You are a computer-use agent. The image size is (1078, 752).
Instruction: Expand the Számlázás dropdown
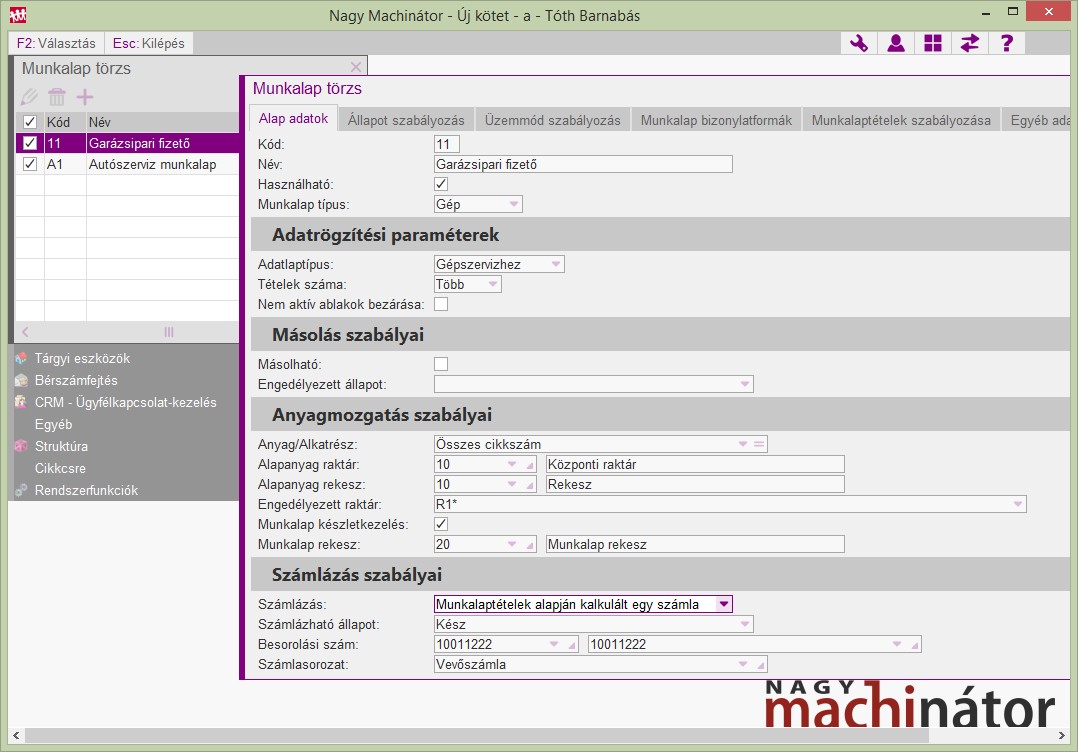pos(724,604)
